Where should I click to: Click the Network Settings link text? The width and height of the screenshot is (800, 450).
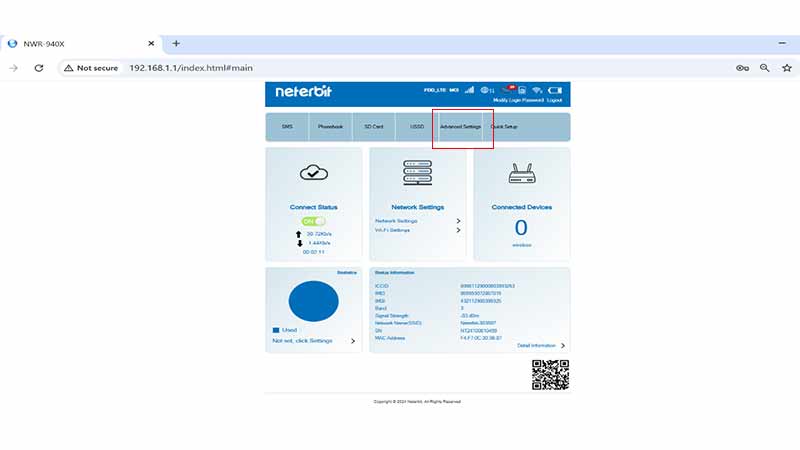tap(396, 221)
